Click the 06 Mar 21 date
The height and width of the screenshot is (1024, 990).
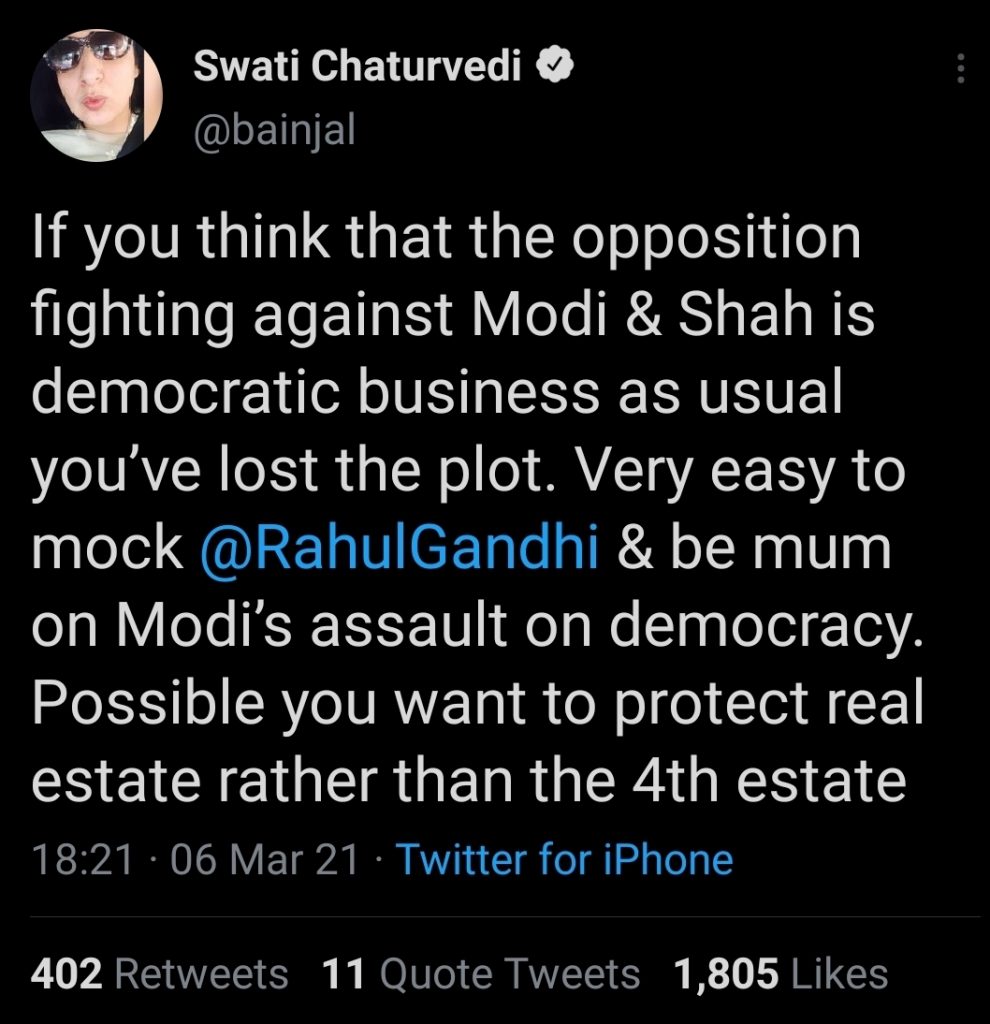[264, 859]
